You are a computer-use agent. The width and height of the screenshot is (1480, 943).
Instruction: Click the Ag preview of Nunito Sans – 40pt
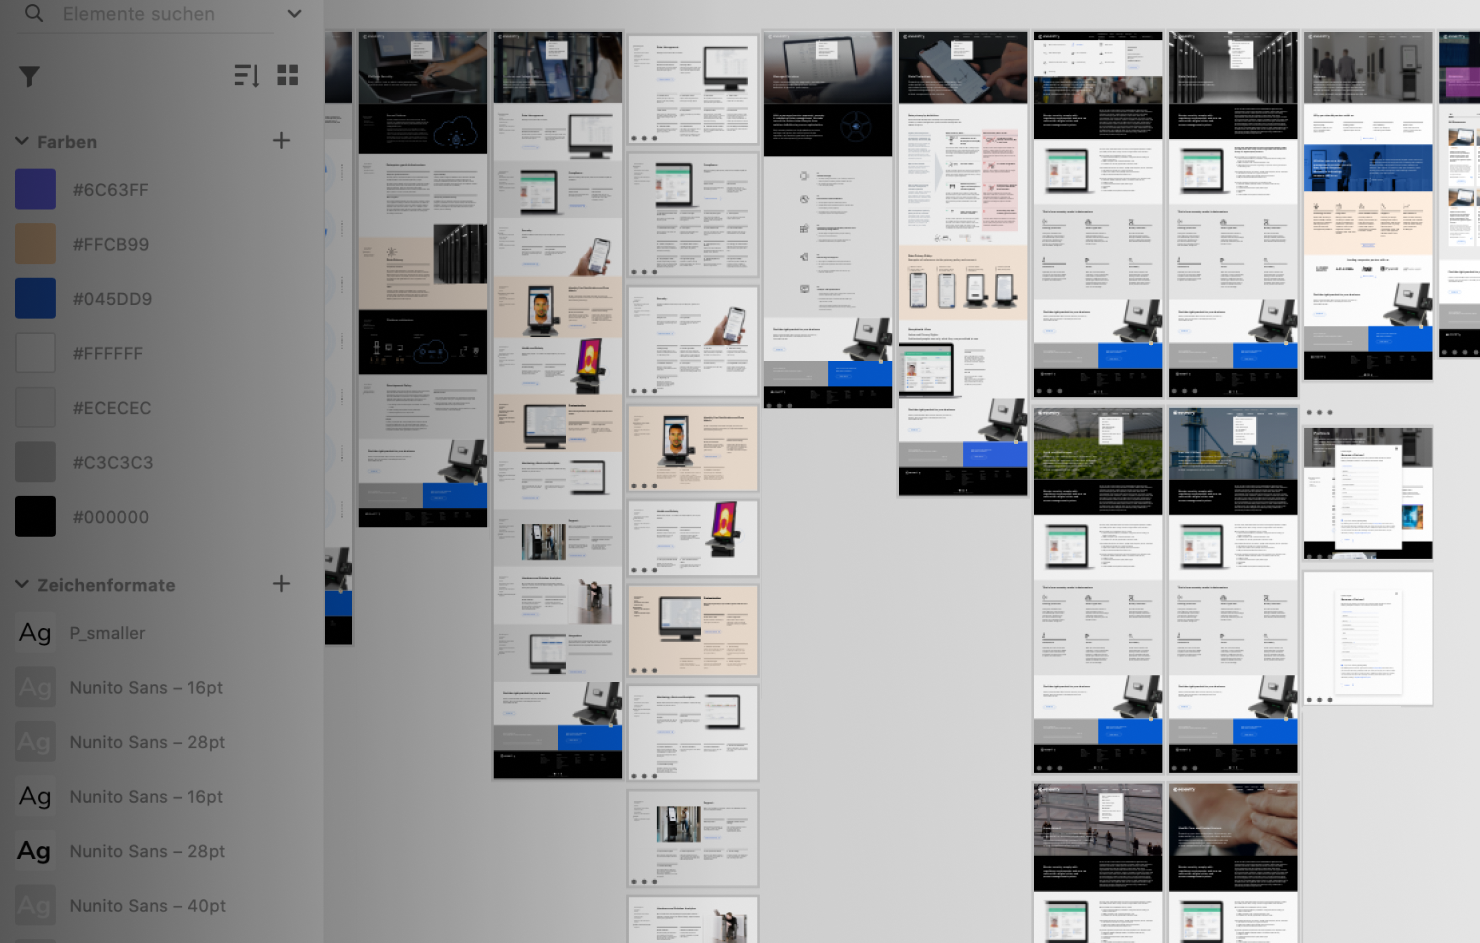coord(35,906)
